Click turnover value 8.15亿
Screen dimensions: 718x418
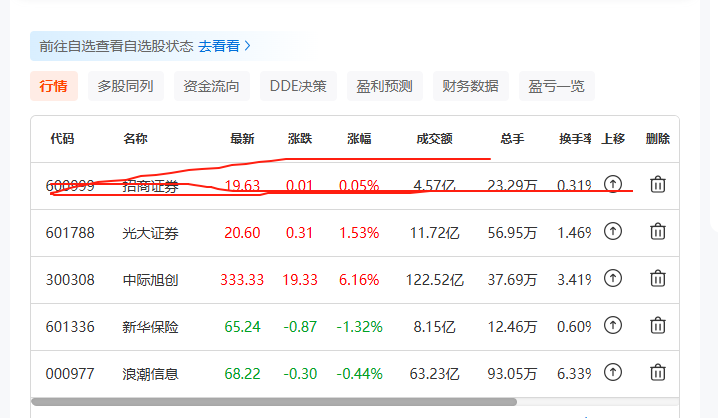[435, 327]
